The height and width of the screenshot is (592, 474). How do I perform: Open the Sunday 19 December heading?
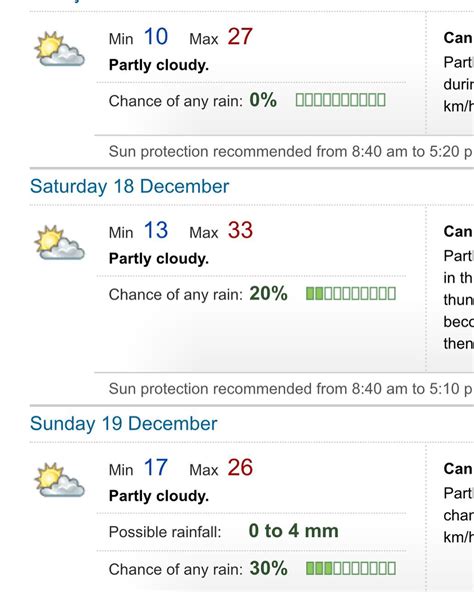pyautogui.click(x=124, y=423)
